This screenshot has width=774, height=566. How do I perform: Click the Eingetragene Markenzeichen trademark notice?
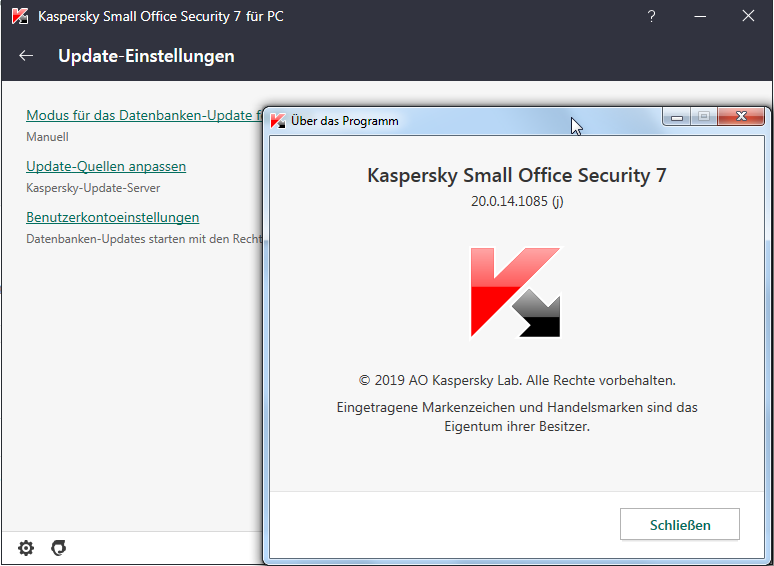(x=517, y=416)
